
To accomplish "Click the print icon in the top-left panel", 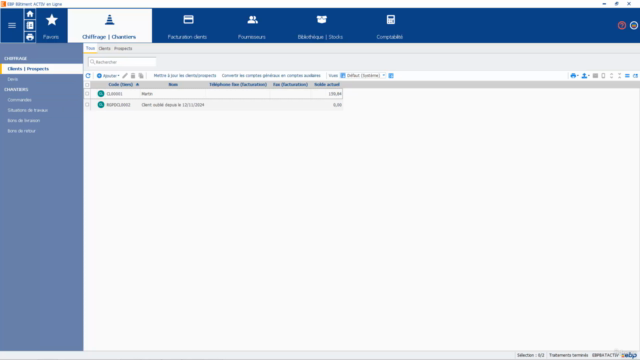I will tap(30, 37).
